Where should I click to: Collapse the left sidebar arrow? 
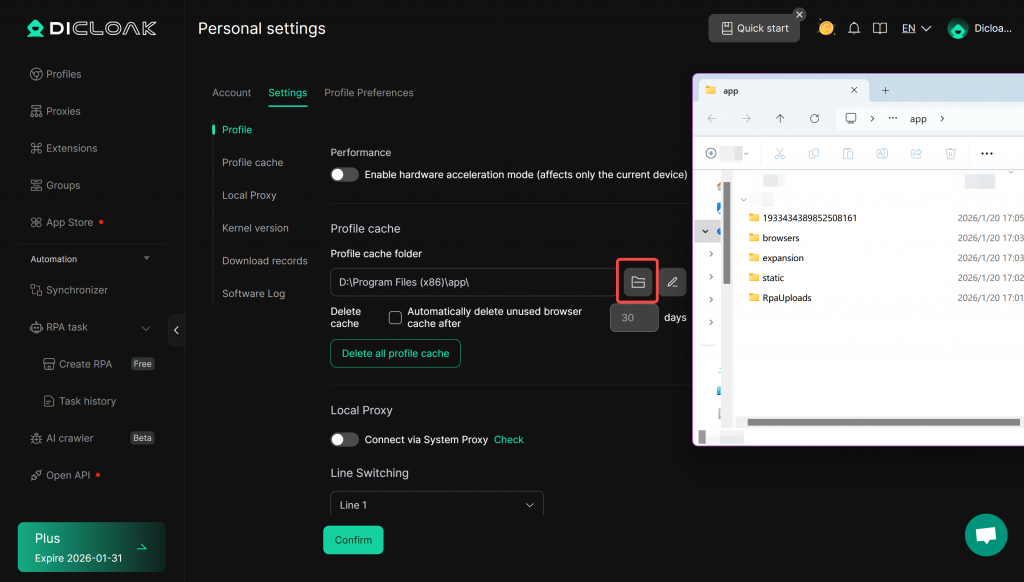click(177, 330)
